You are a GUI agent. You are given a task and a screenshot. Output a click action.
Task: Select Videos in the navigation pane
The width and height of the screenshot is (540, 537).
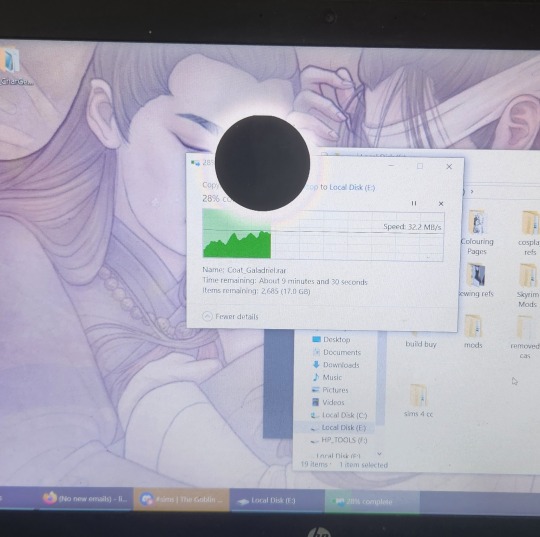pyautogui.click(x=328, y=402)
